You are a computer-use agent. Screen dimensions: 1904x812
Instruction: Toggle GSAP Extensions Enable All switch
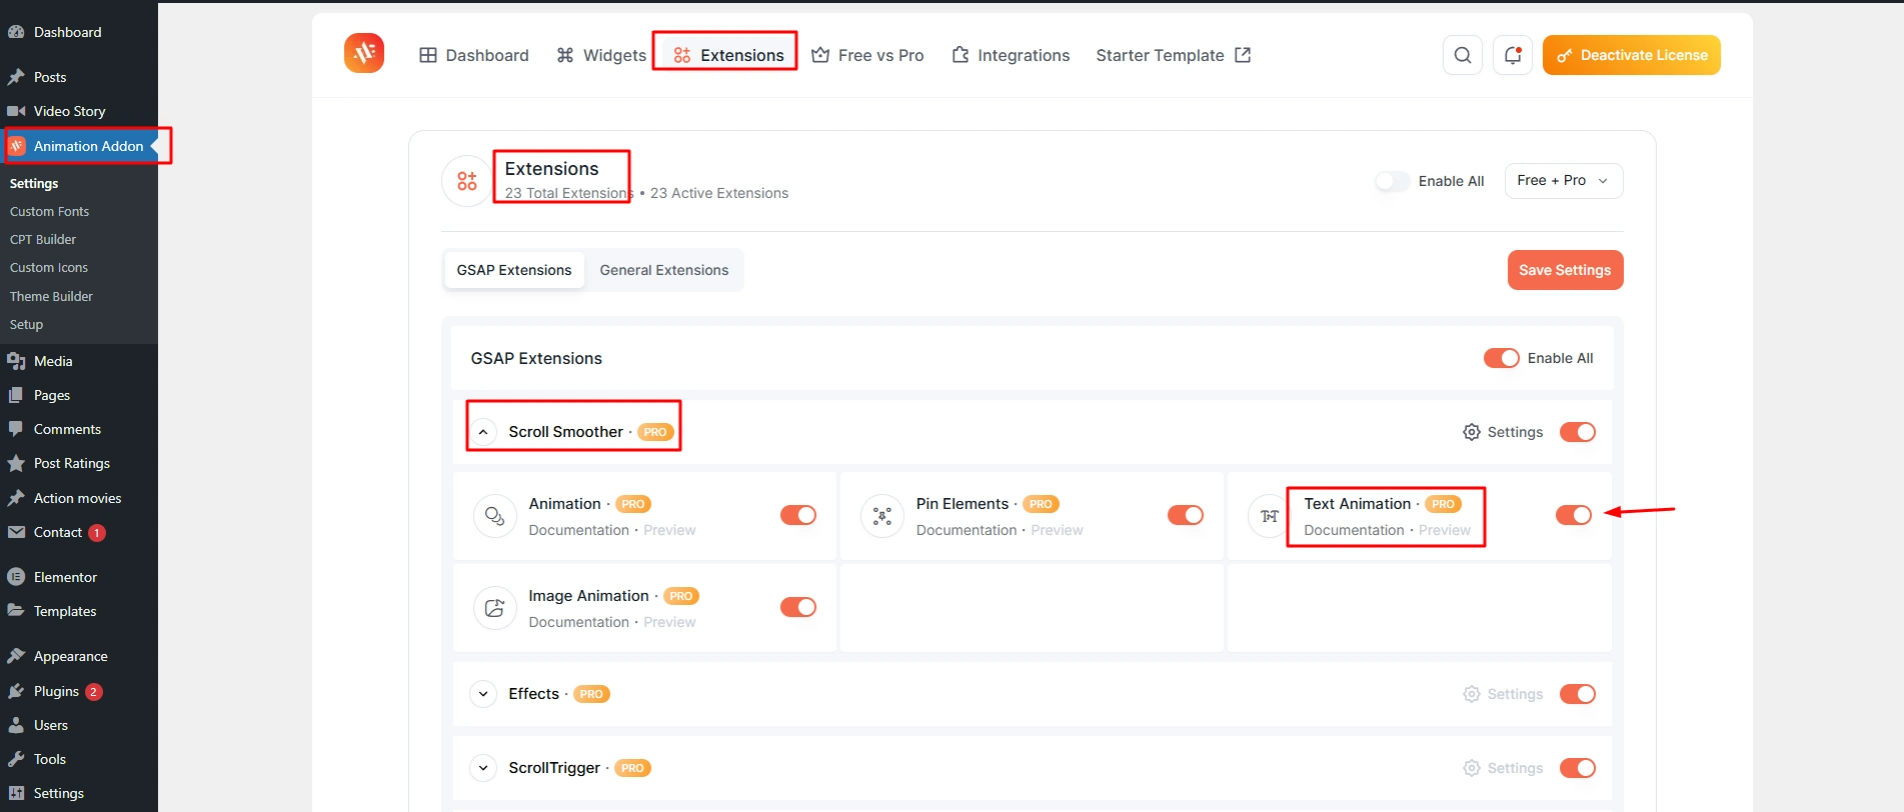(1501, 358)
